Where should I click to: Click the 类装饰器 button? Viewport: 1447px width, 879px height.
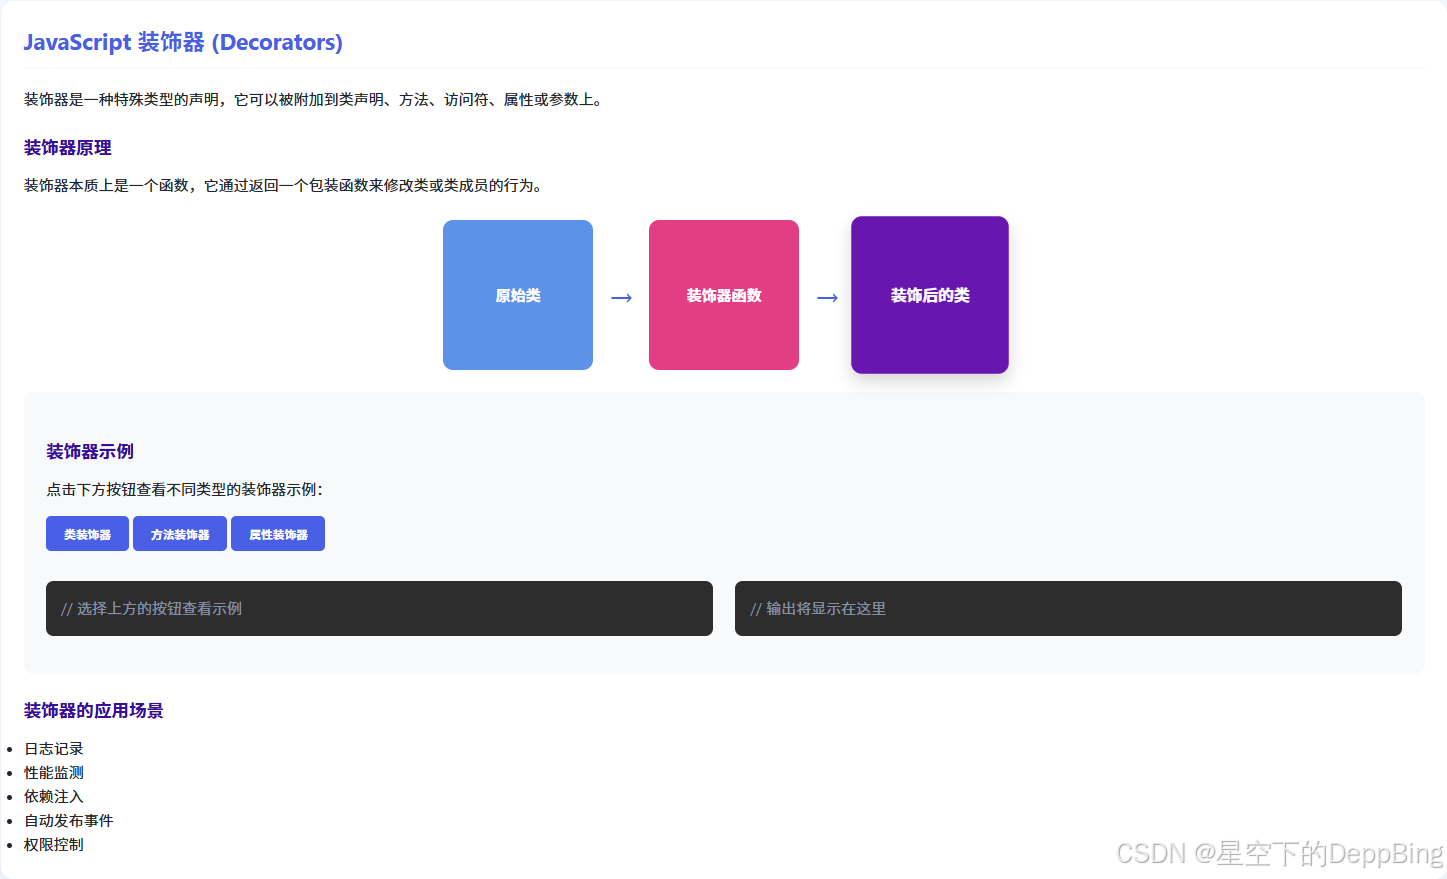tap(87, 533)
